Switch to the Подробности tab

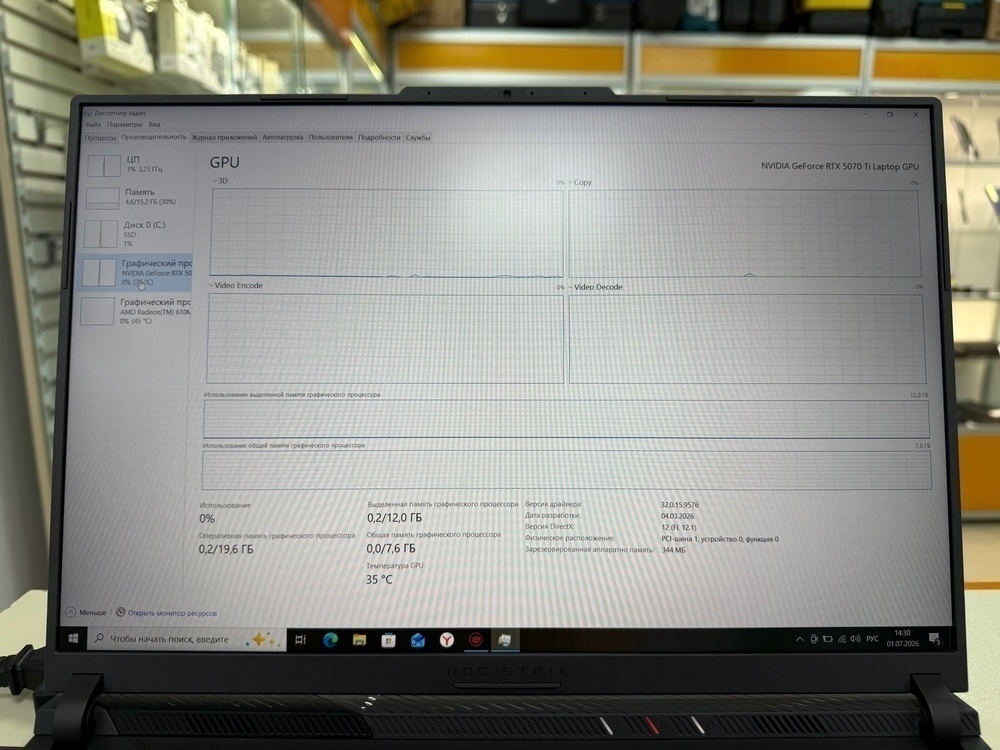(379, 137)
